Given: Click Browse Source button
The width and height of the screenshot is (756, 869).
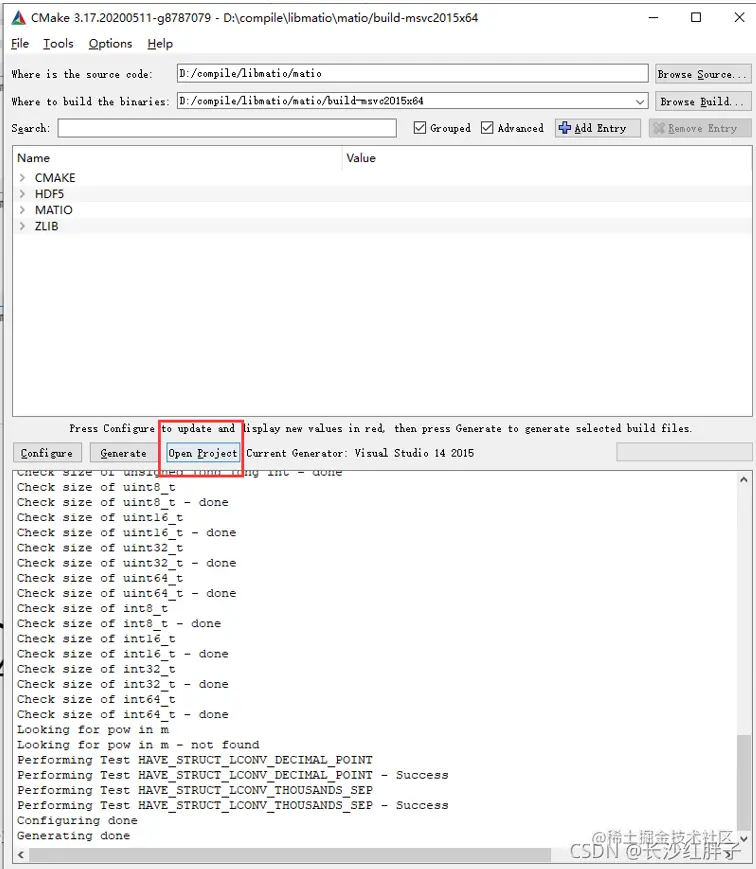Looking at the screenshot, I should [x=703, y=74].
